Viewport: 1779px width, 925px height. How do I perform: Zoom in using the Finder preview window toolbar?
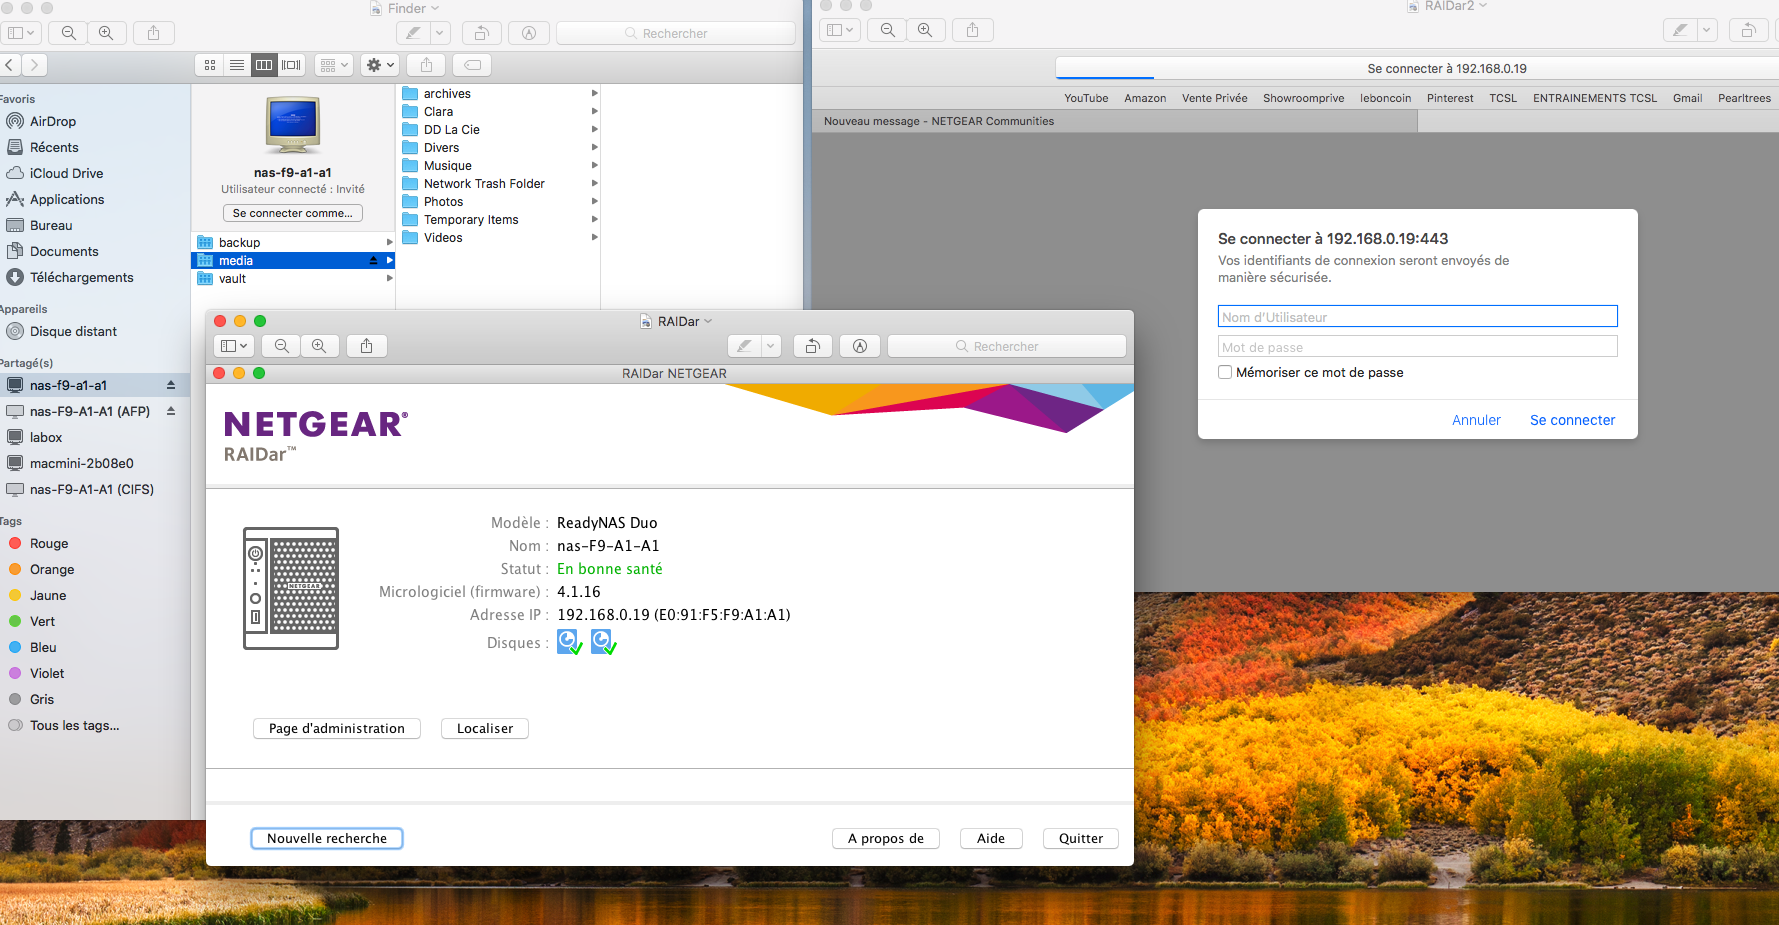pyautogui.click(x=106, y=33)
